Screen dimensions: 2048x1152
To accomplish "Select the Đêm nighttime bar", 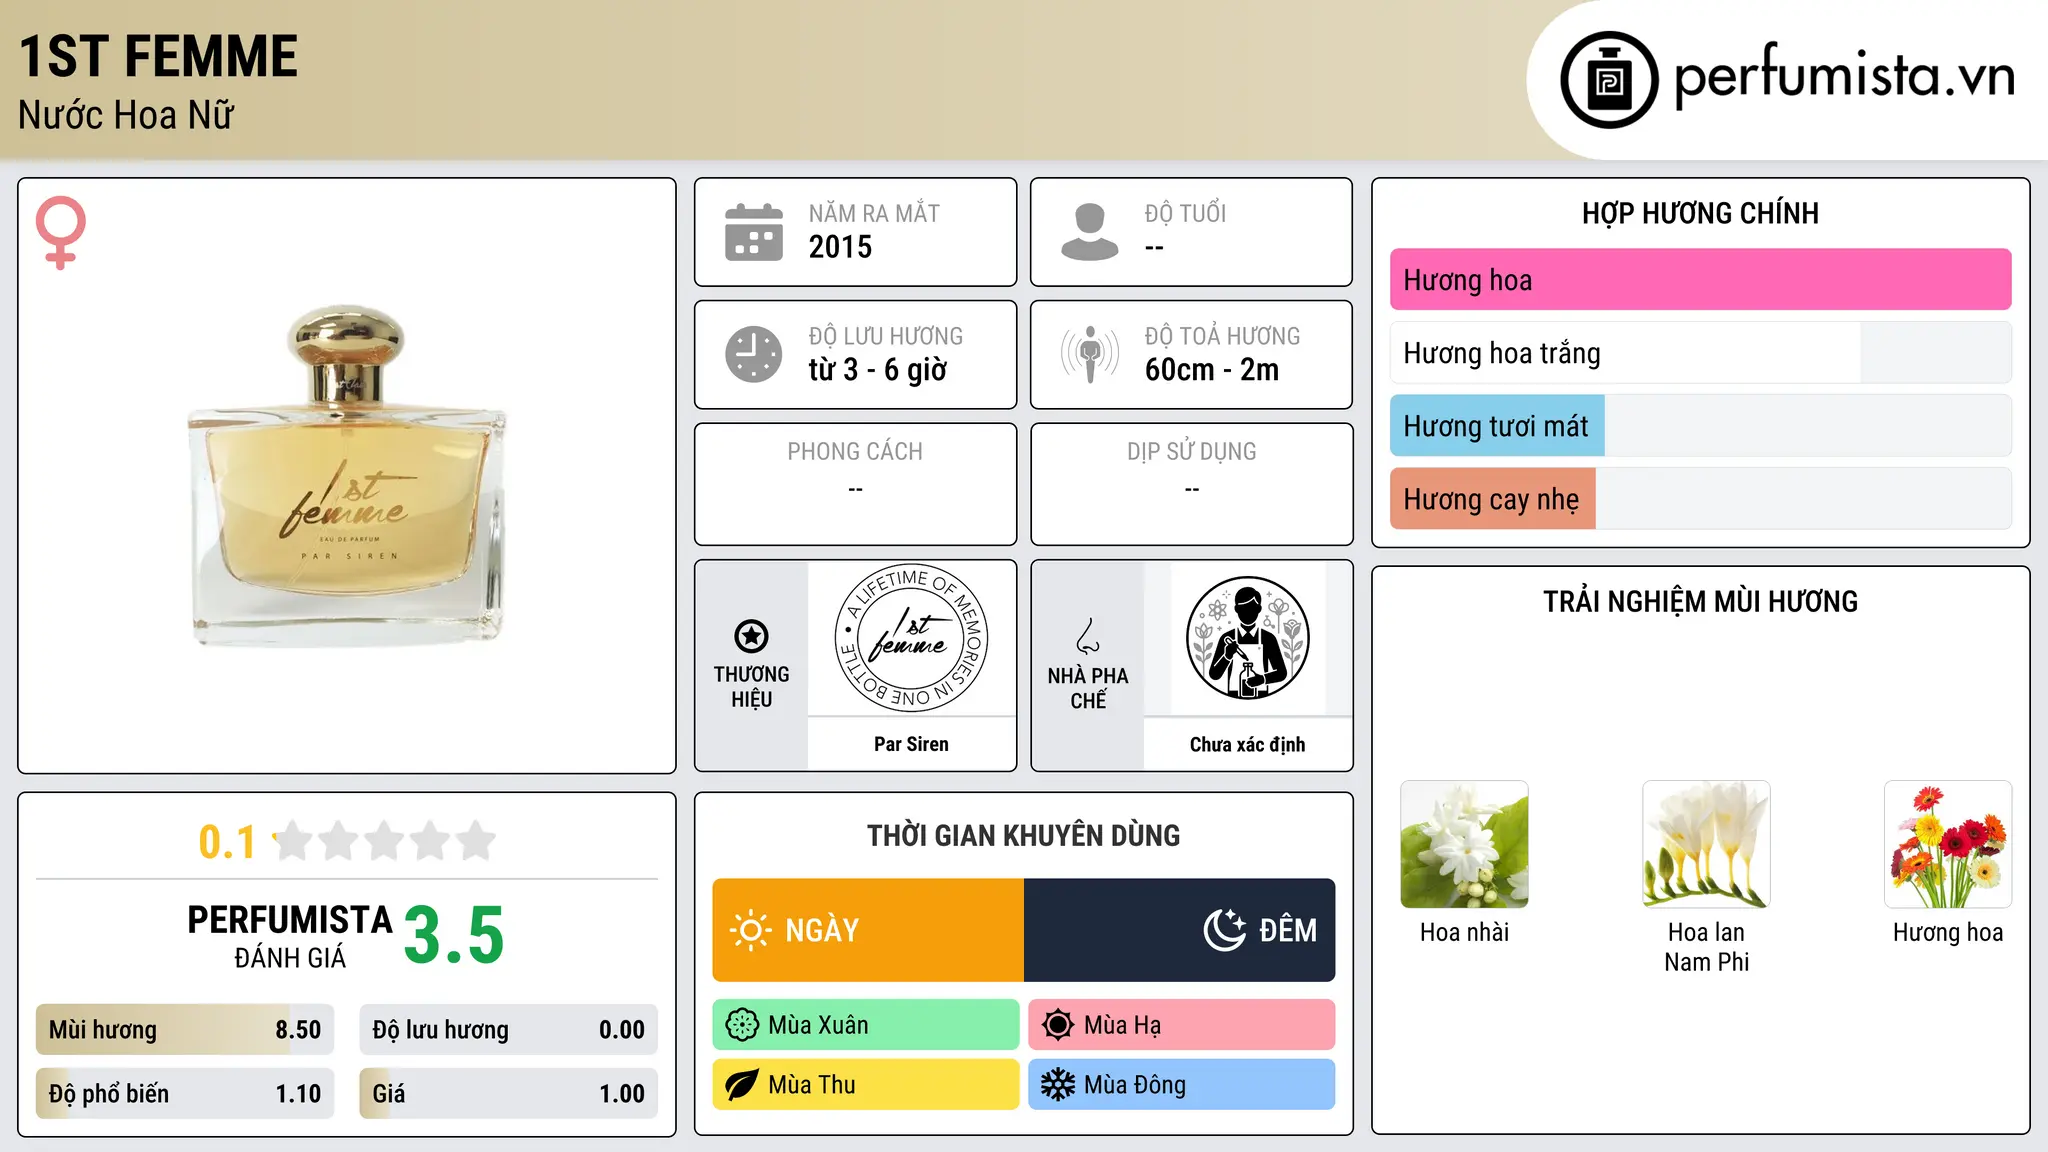I will click(x=1180, y=930).
